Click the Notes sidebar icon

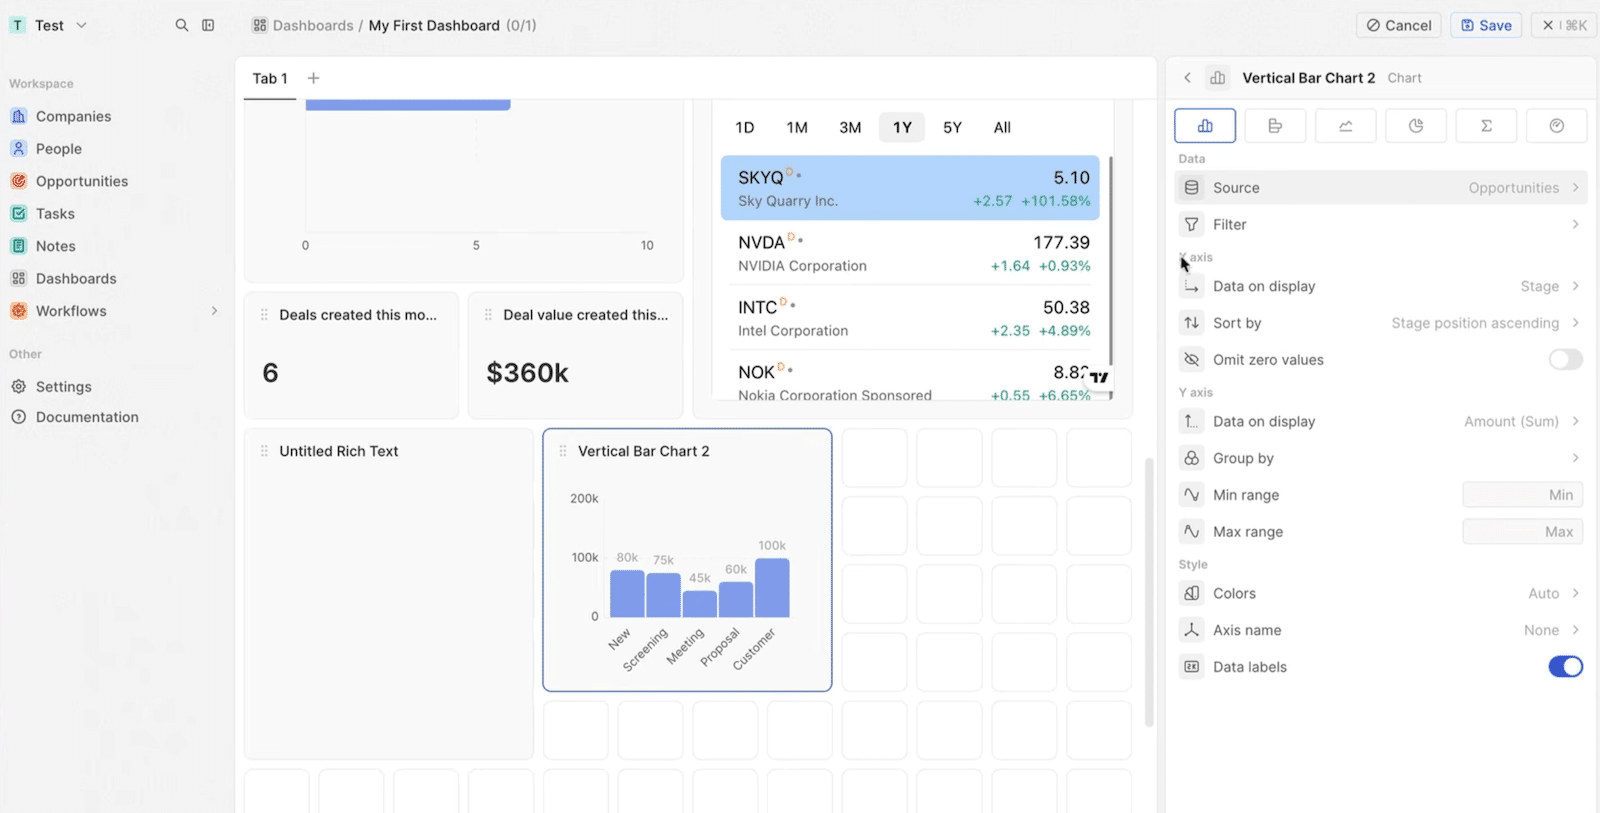18,246
